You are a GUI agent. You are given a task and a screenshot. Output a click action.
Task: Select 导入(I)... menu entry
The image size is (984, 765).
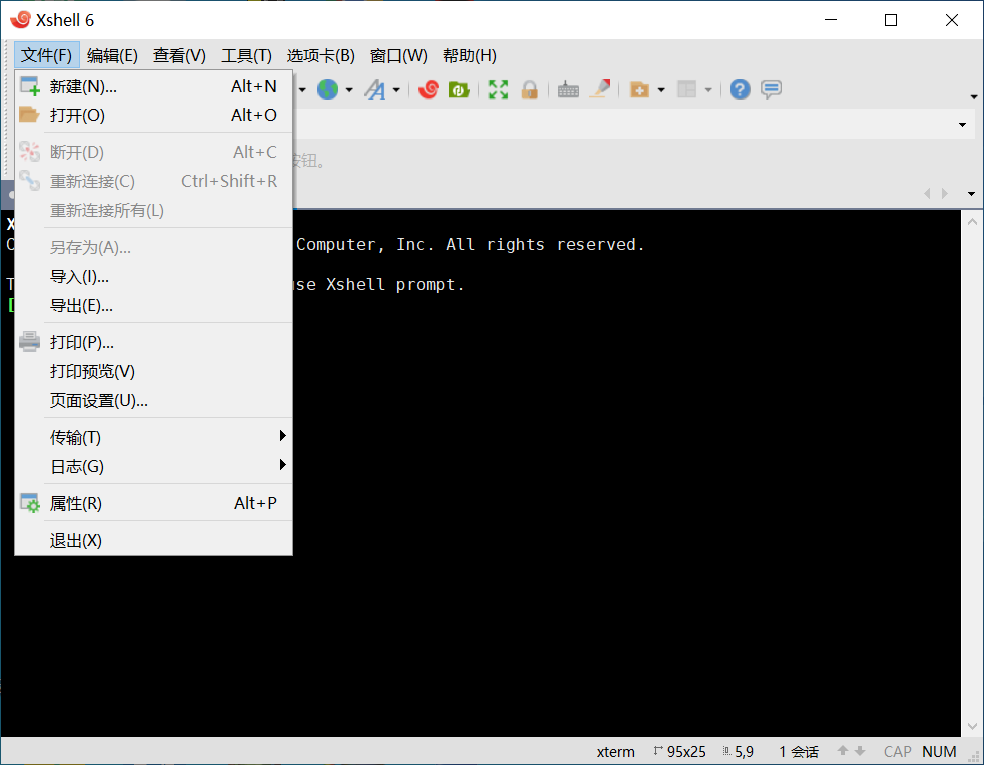coord(153,277)
